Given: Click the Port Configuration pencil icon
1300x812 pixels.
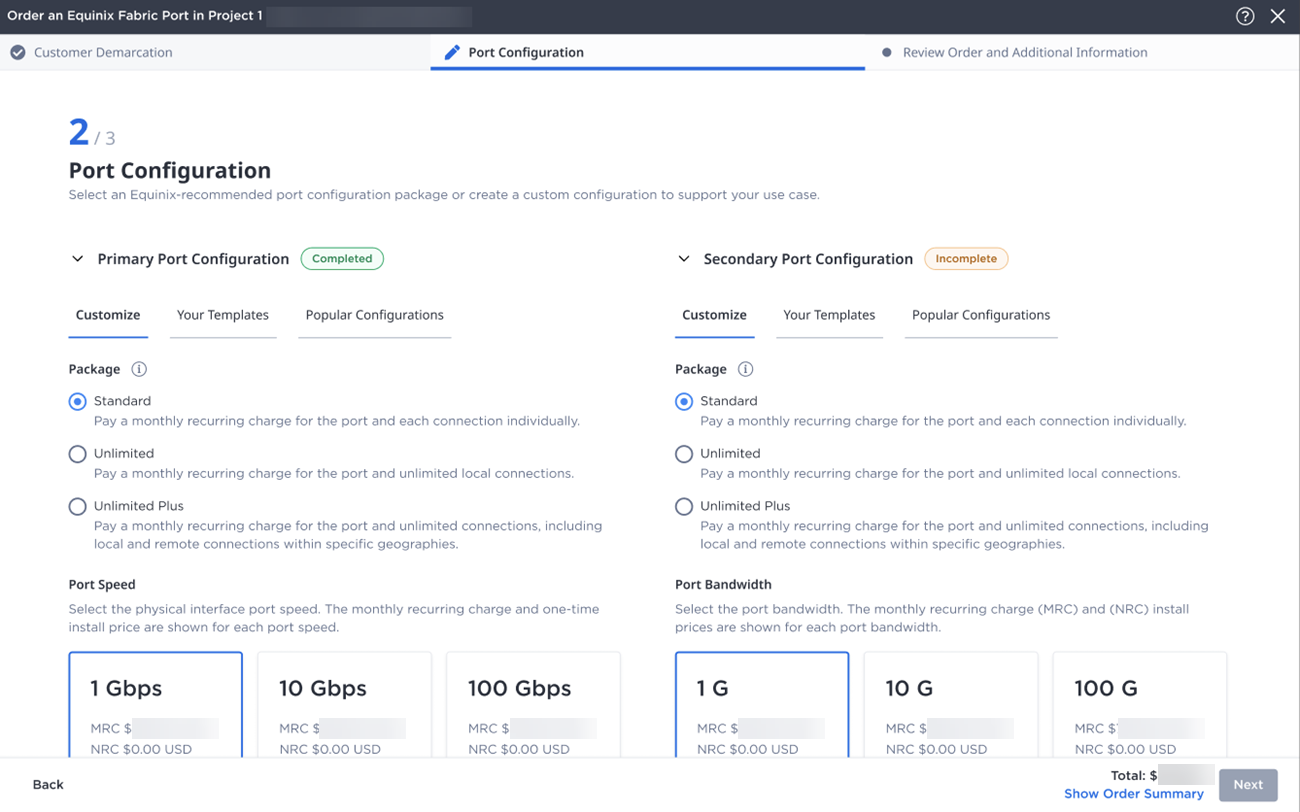Looking at the screenshot, I should click(452, 52).
